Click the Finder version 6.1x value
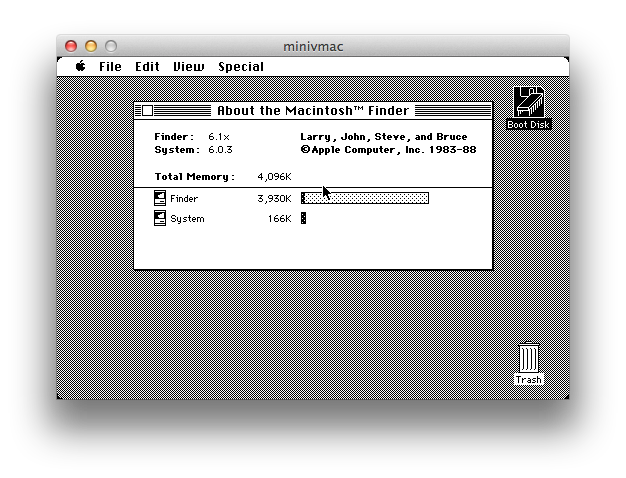 point(218,137)
